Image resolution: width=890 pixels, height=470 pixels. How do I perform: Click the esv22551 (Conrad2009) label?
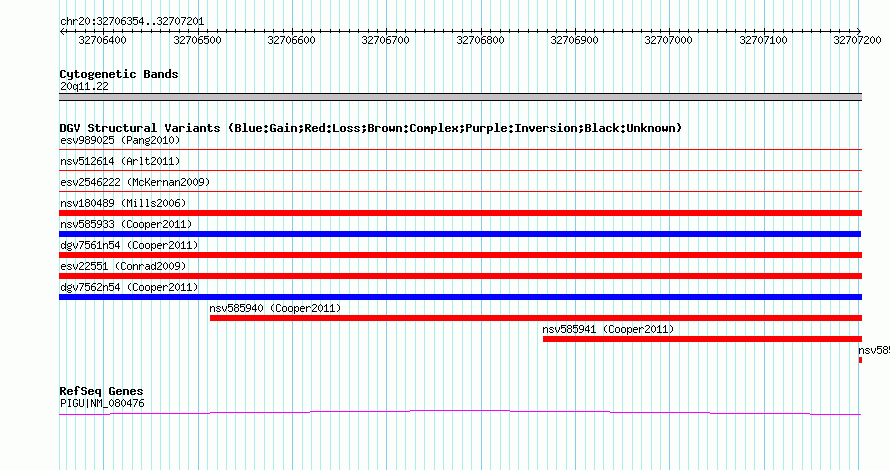123,266
